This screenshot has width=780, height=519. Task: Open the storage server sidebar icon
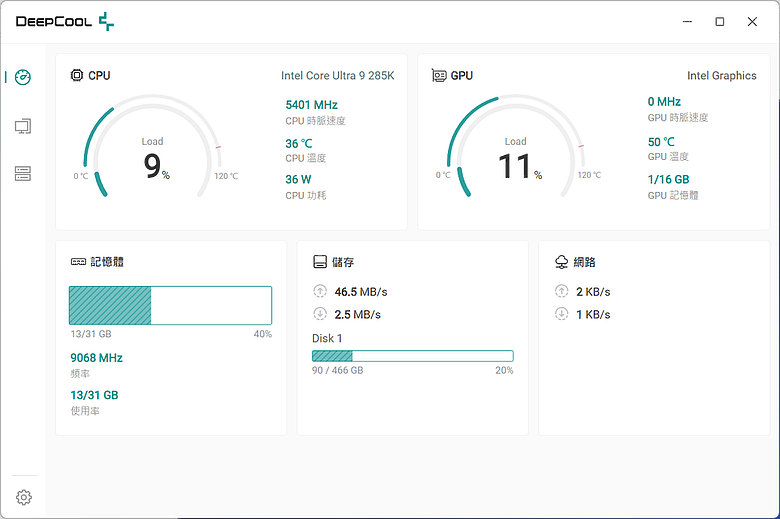[x=23, y=173]
